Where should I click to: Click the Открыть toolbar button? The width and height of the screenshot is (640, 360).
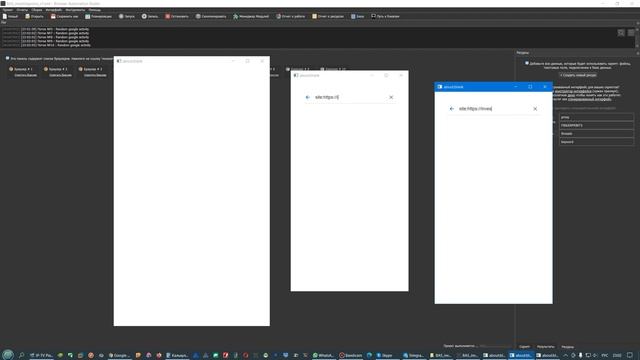point(34,16)
